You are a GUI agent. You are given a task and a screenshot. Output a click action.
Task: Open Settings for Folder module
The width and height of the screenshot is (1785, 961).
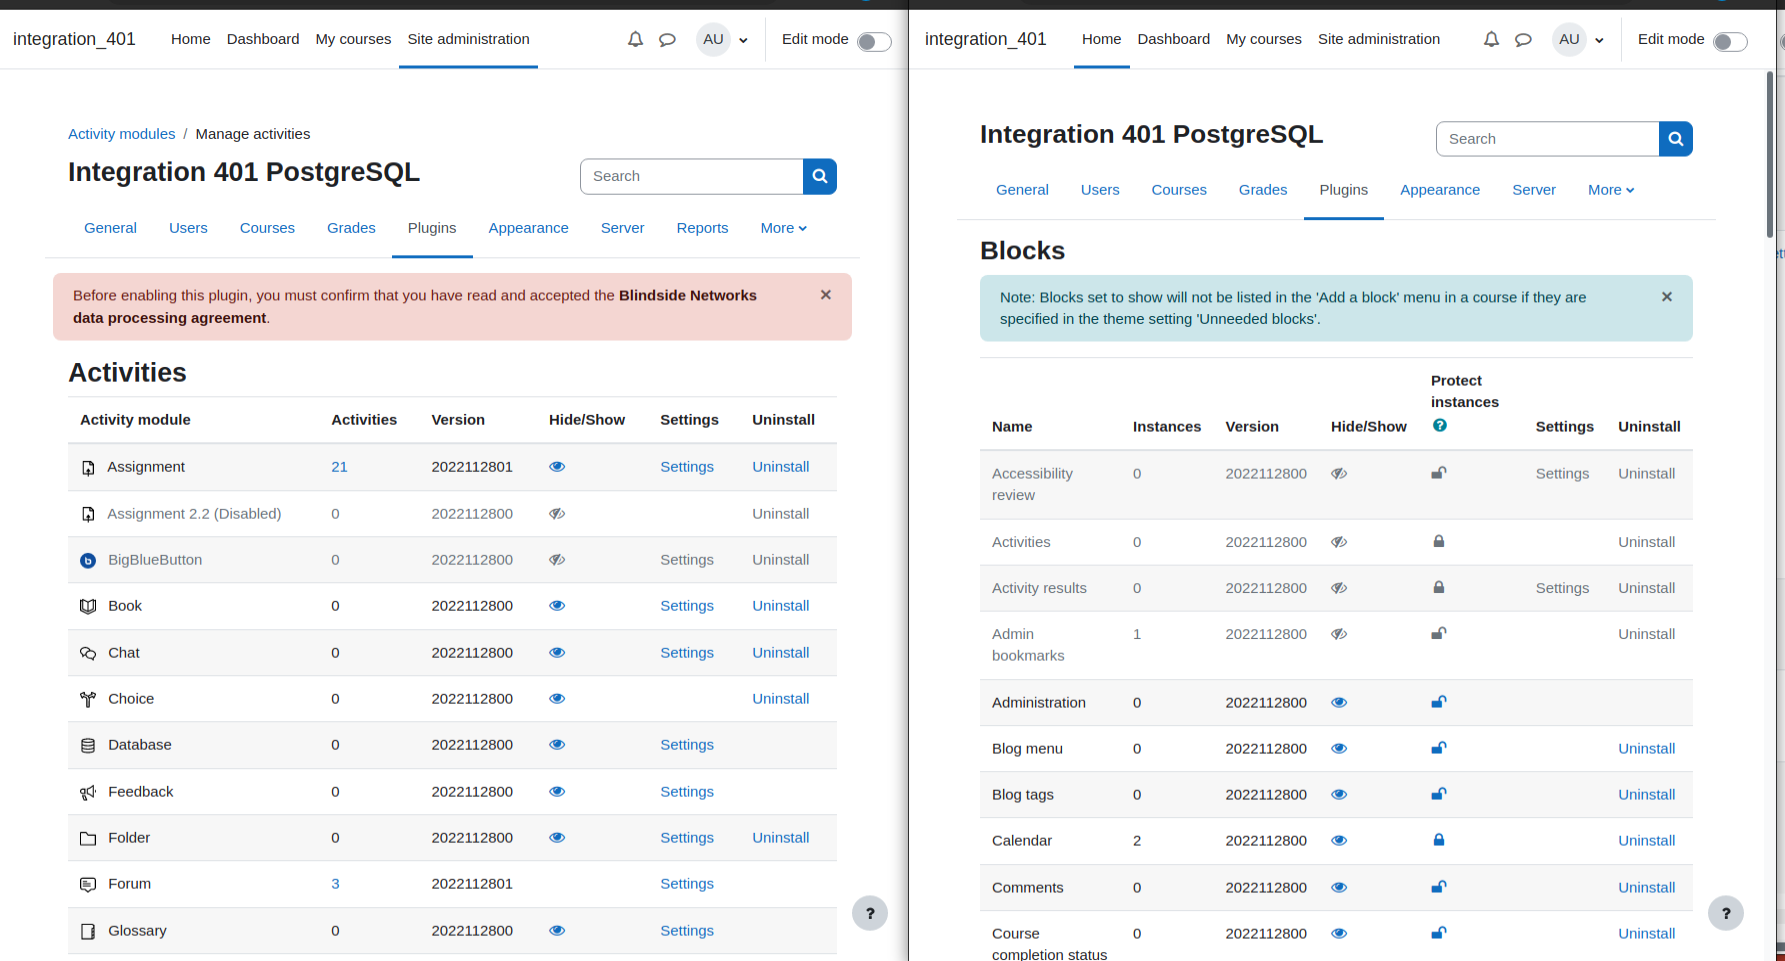[x=687, y=838]
